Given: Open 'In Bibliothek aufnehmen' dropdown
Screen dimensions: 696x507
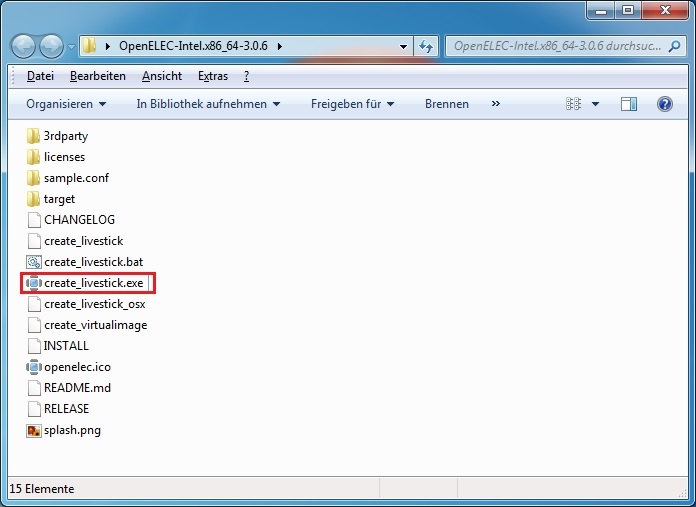Looking at the screenshot, I should (x=208, y=104).
